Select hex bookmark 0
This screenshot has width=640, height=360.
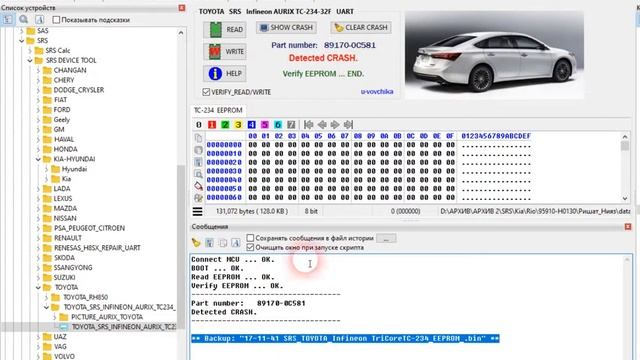coord(198,124)
